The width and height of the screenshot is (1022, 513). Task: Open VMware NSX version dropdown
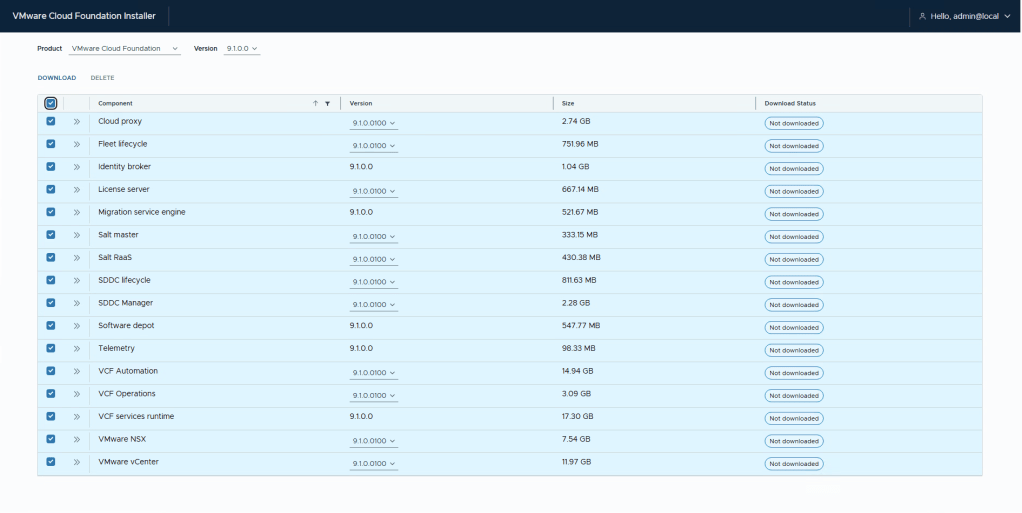click(373, 441)
